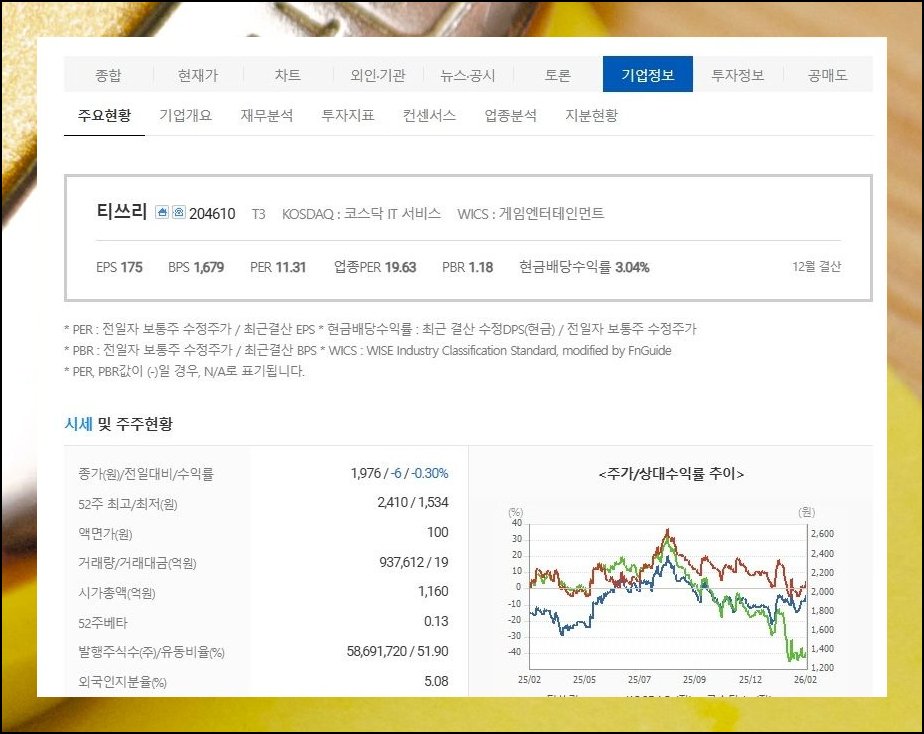Click the 주가/상대수익률 추이 chart title
This screenshot has height=734, width=924.
point(671,474)
